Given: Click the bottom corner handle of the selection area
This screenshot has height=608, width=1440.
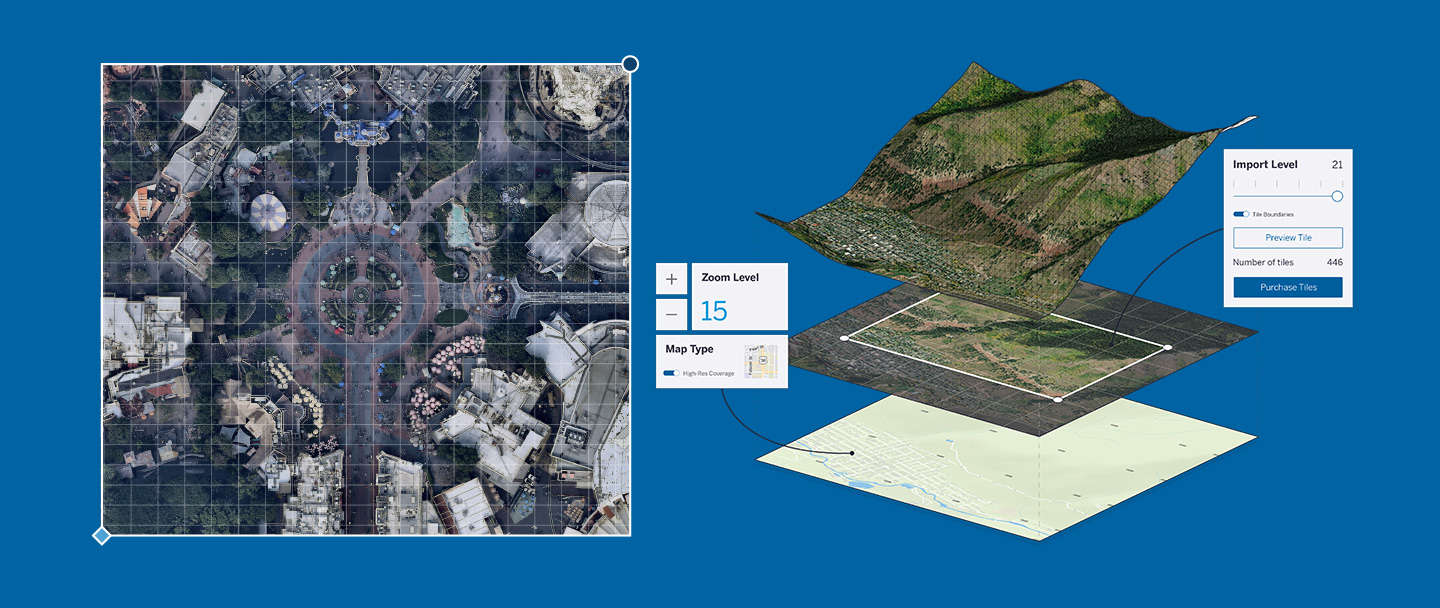Looking at the screenshot, I should tap(1058, 398).
